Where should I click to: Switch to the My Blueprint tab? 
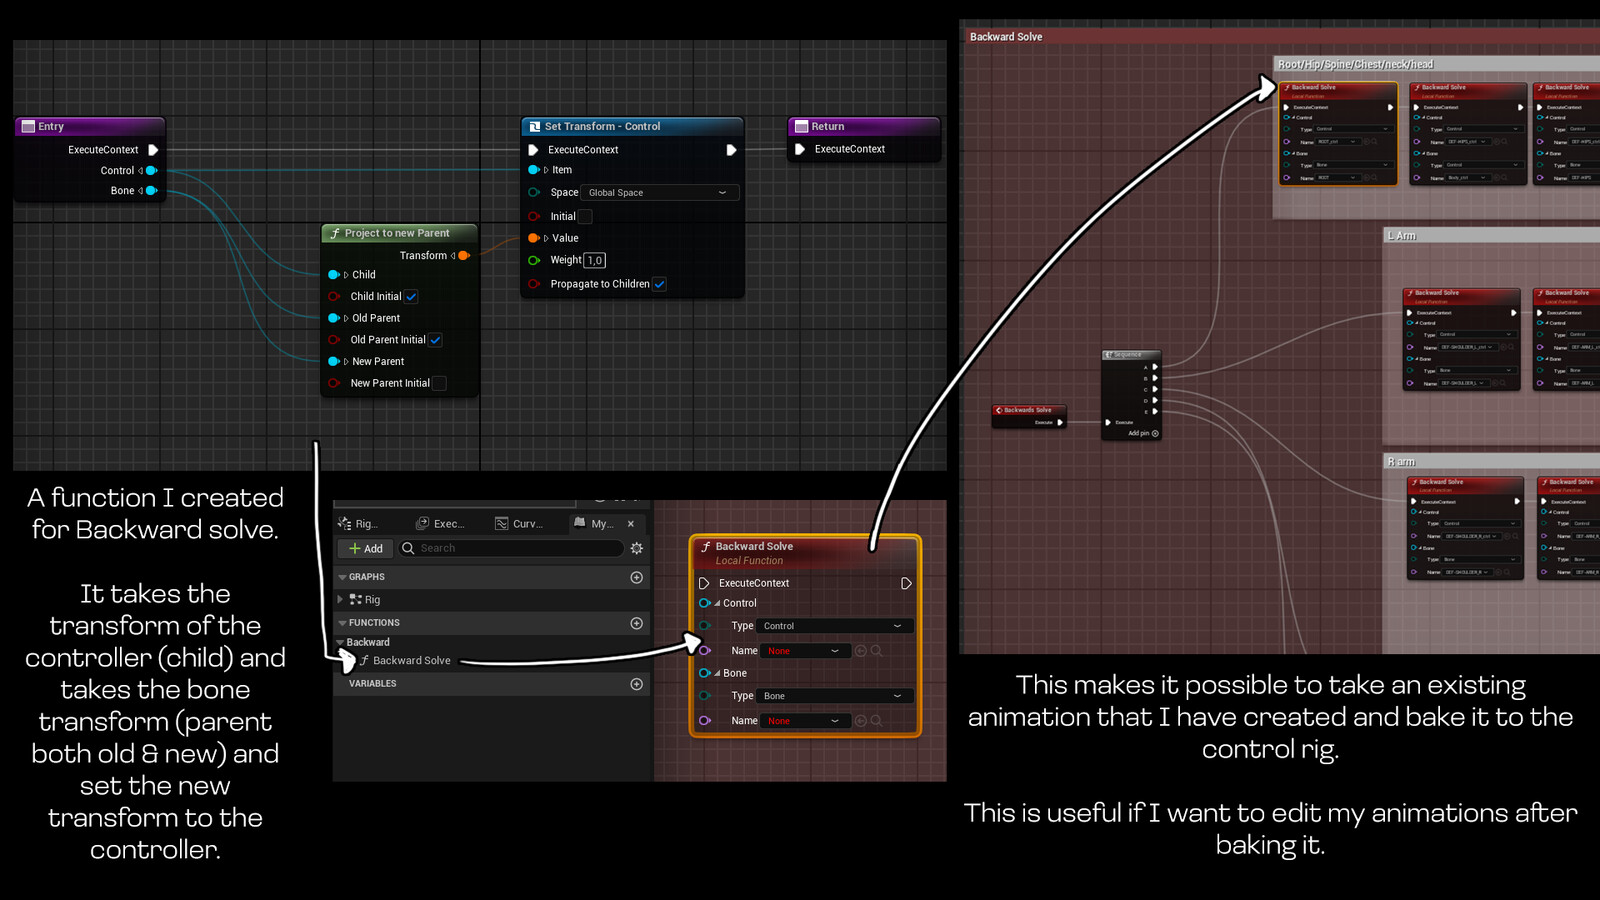click(x=594, y=524)
